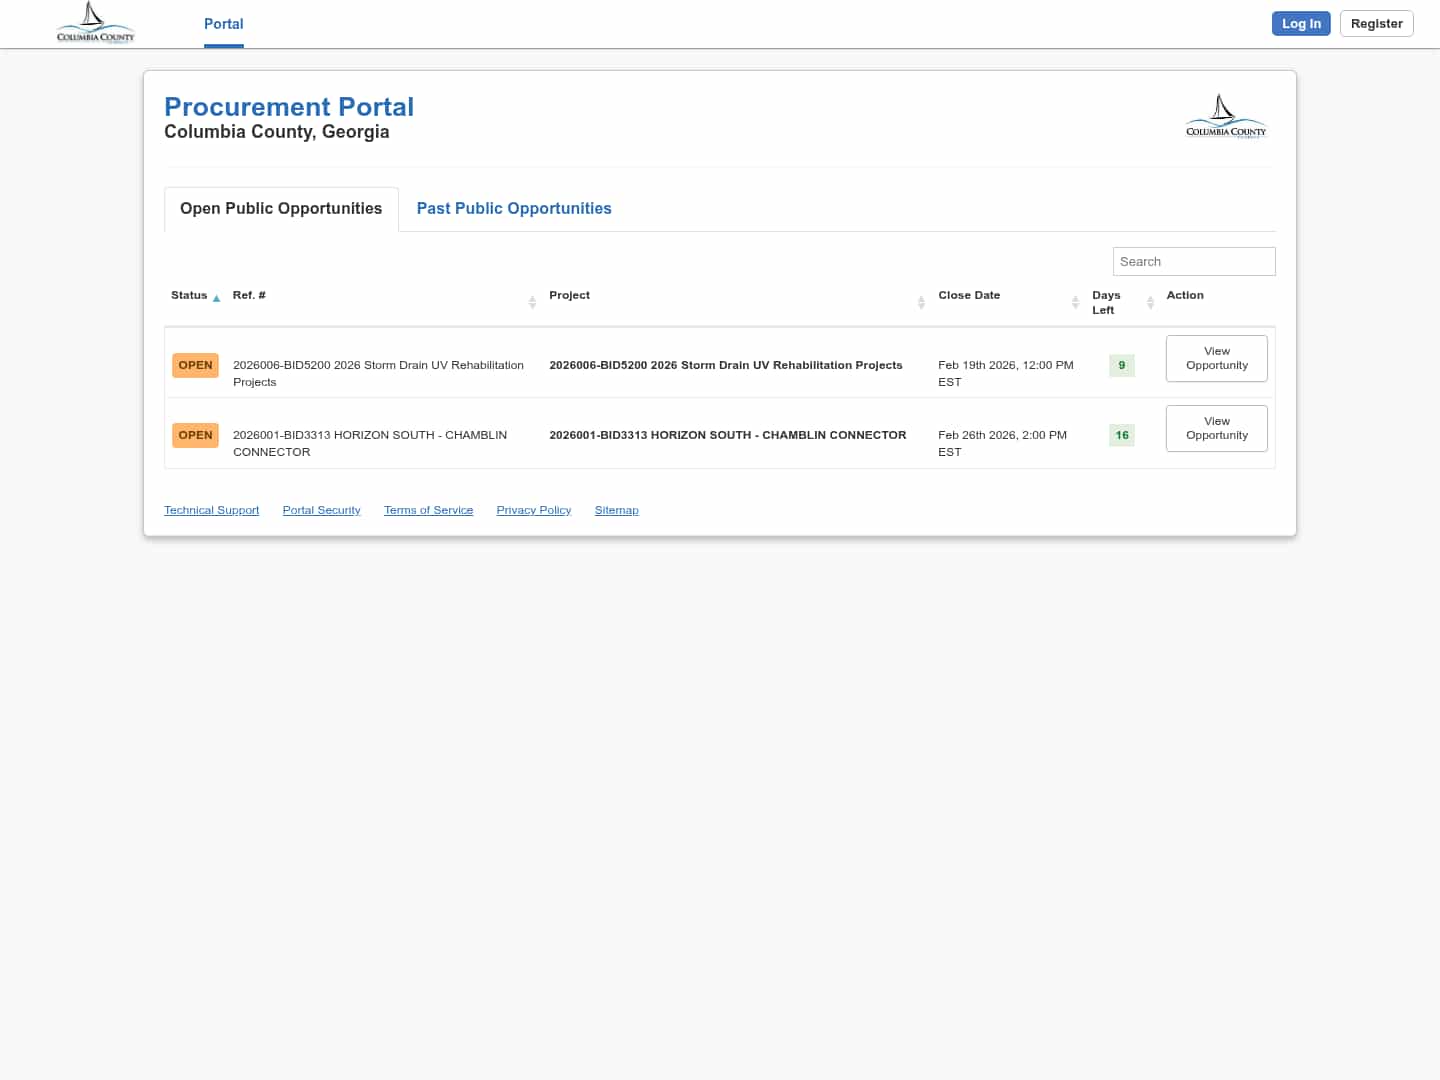Click the Columbia County logo beside portal title
Viewport: 1440px width, 1080px height.
pos(1225,117)
